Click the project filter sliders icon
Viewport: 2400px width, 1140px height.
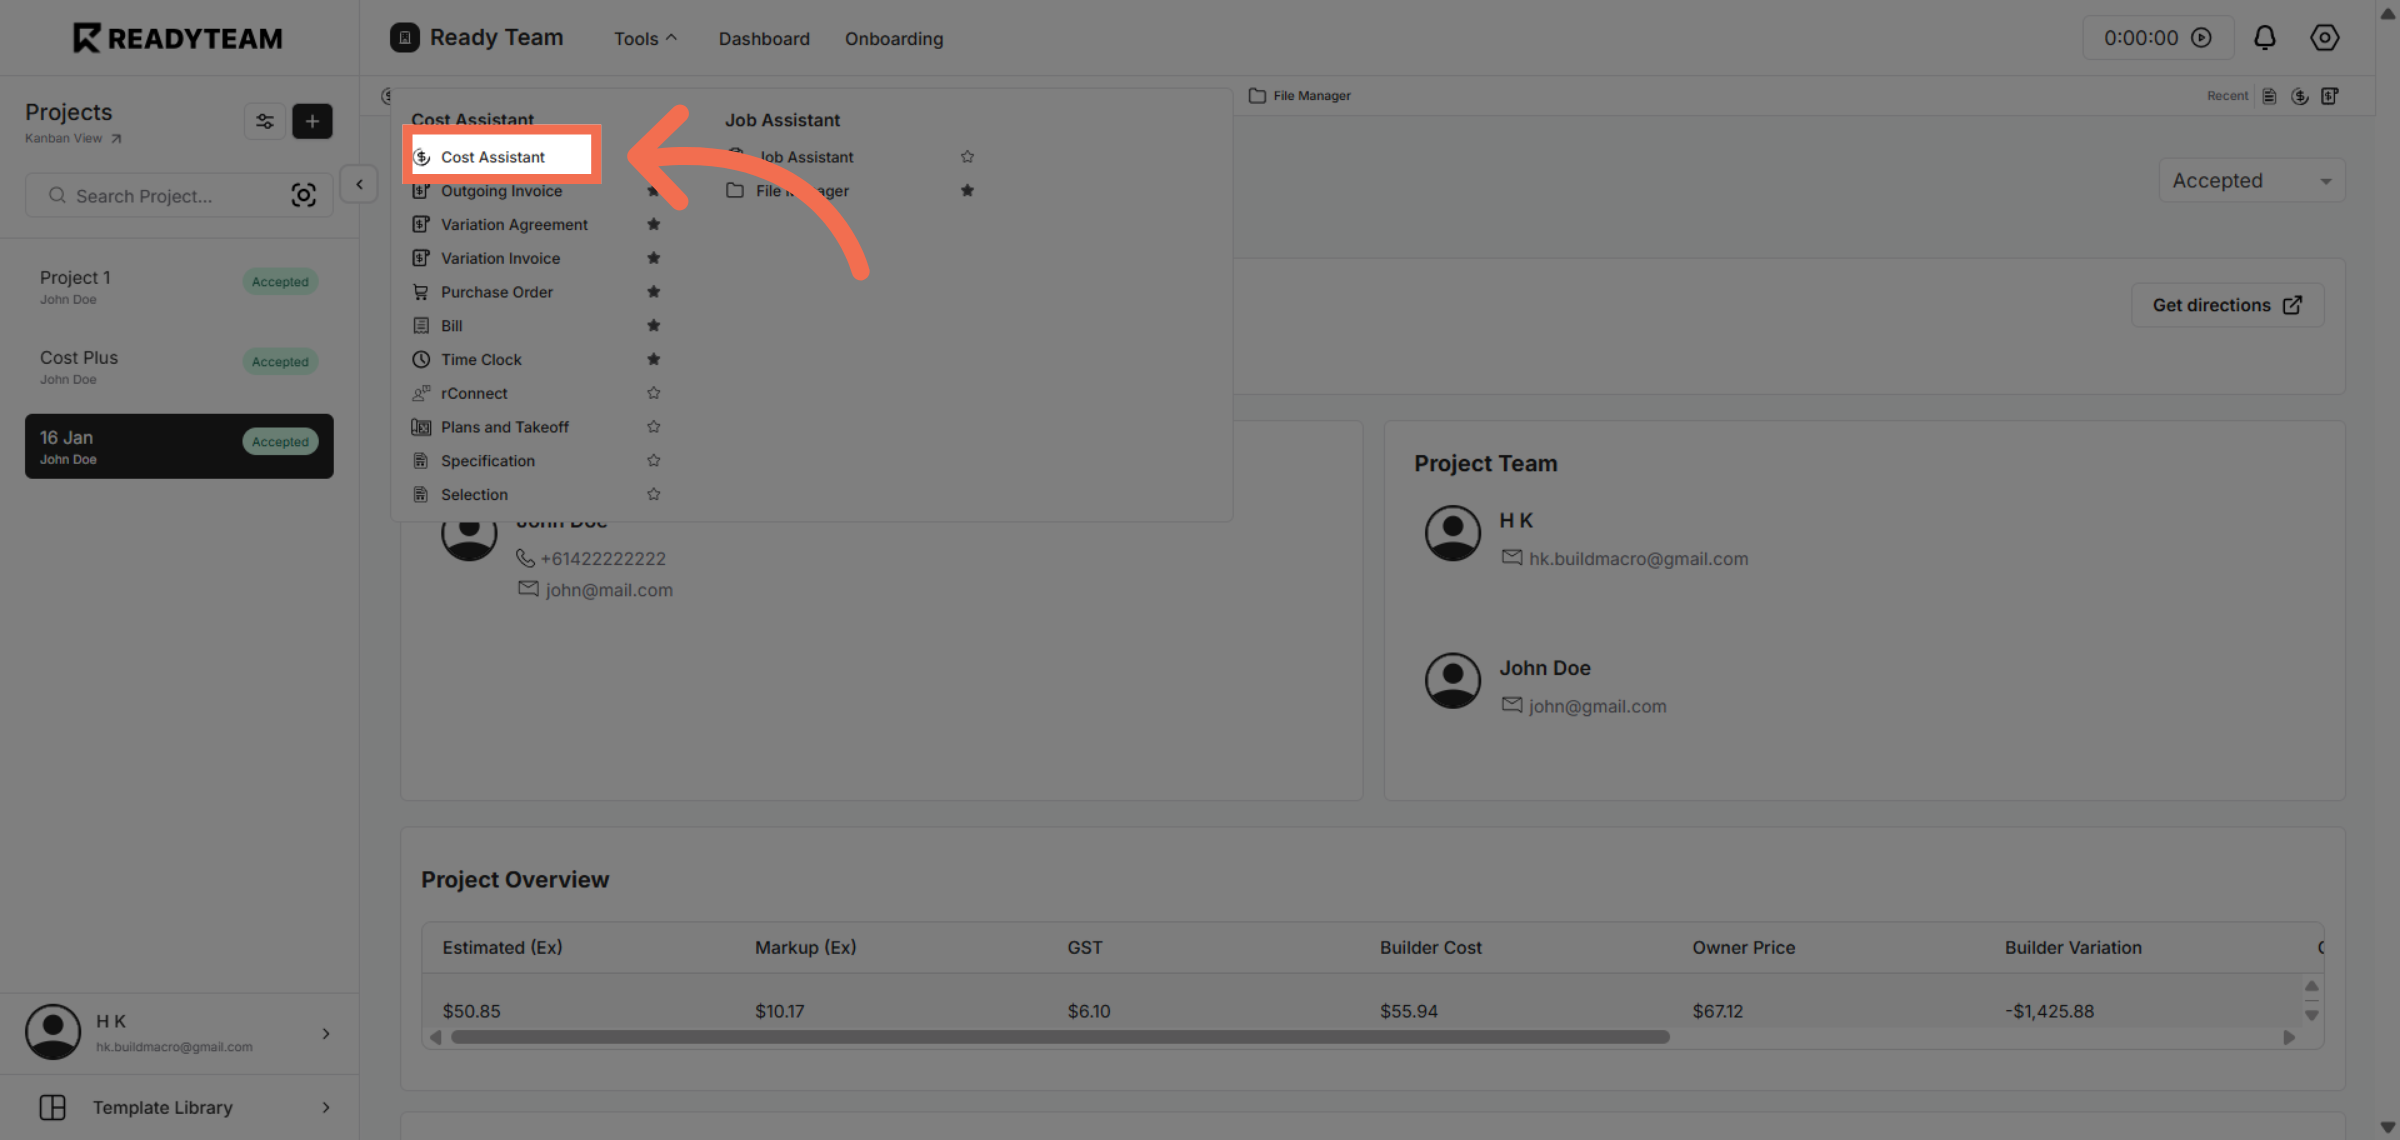(265, 121)
